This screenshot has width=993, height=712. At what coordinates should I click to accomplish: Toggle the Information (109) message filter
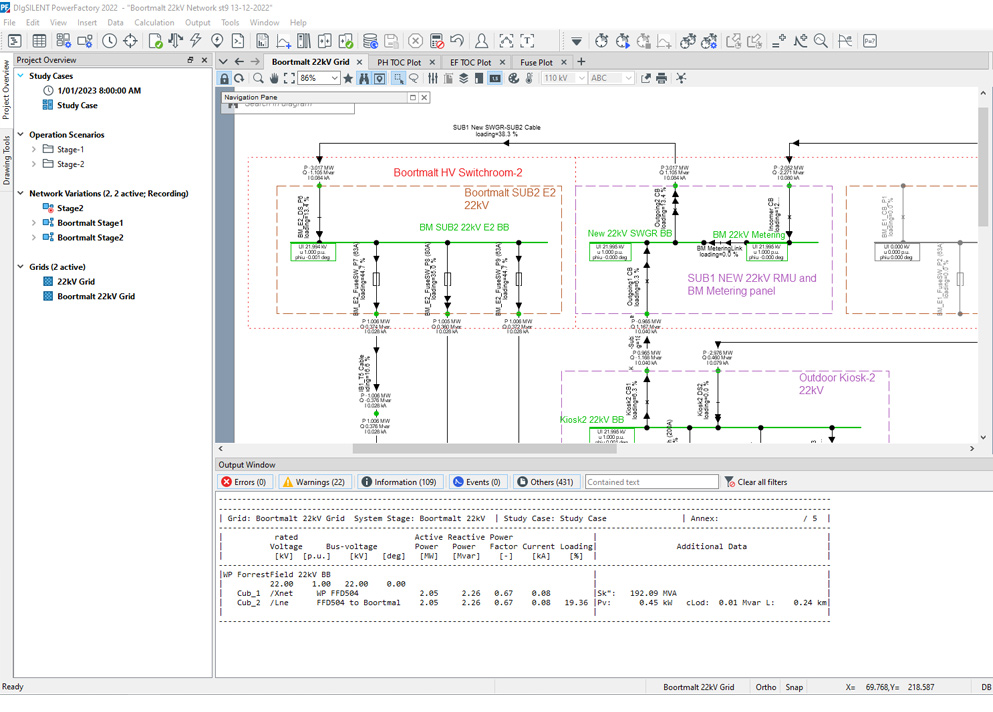coord(399,482)
